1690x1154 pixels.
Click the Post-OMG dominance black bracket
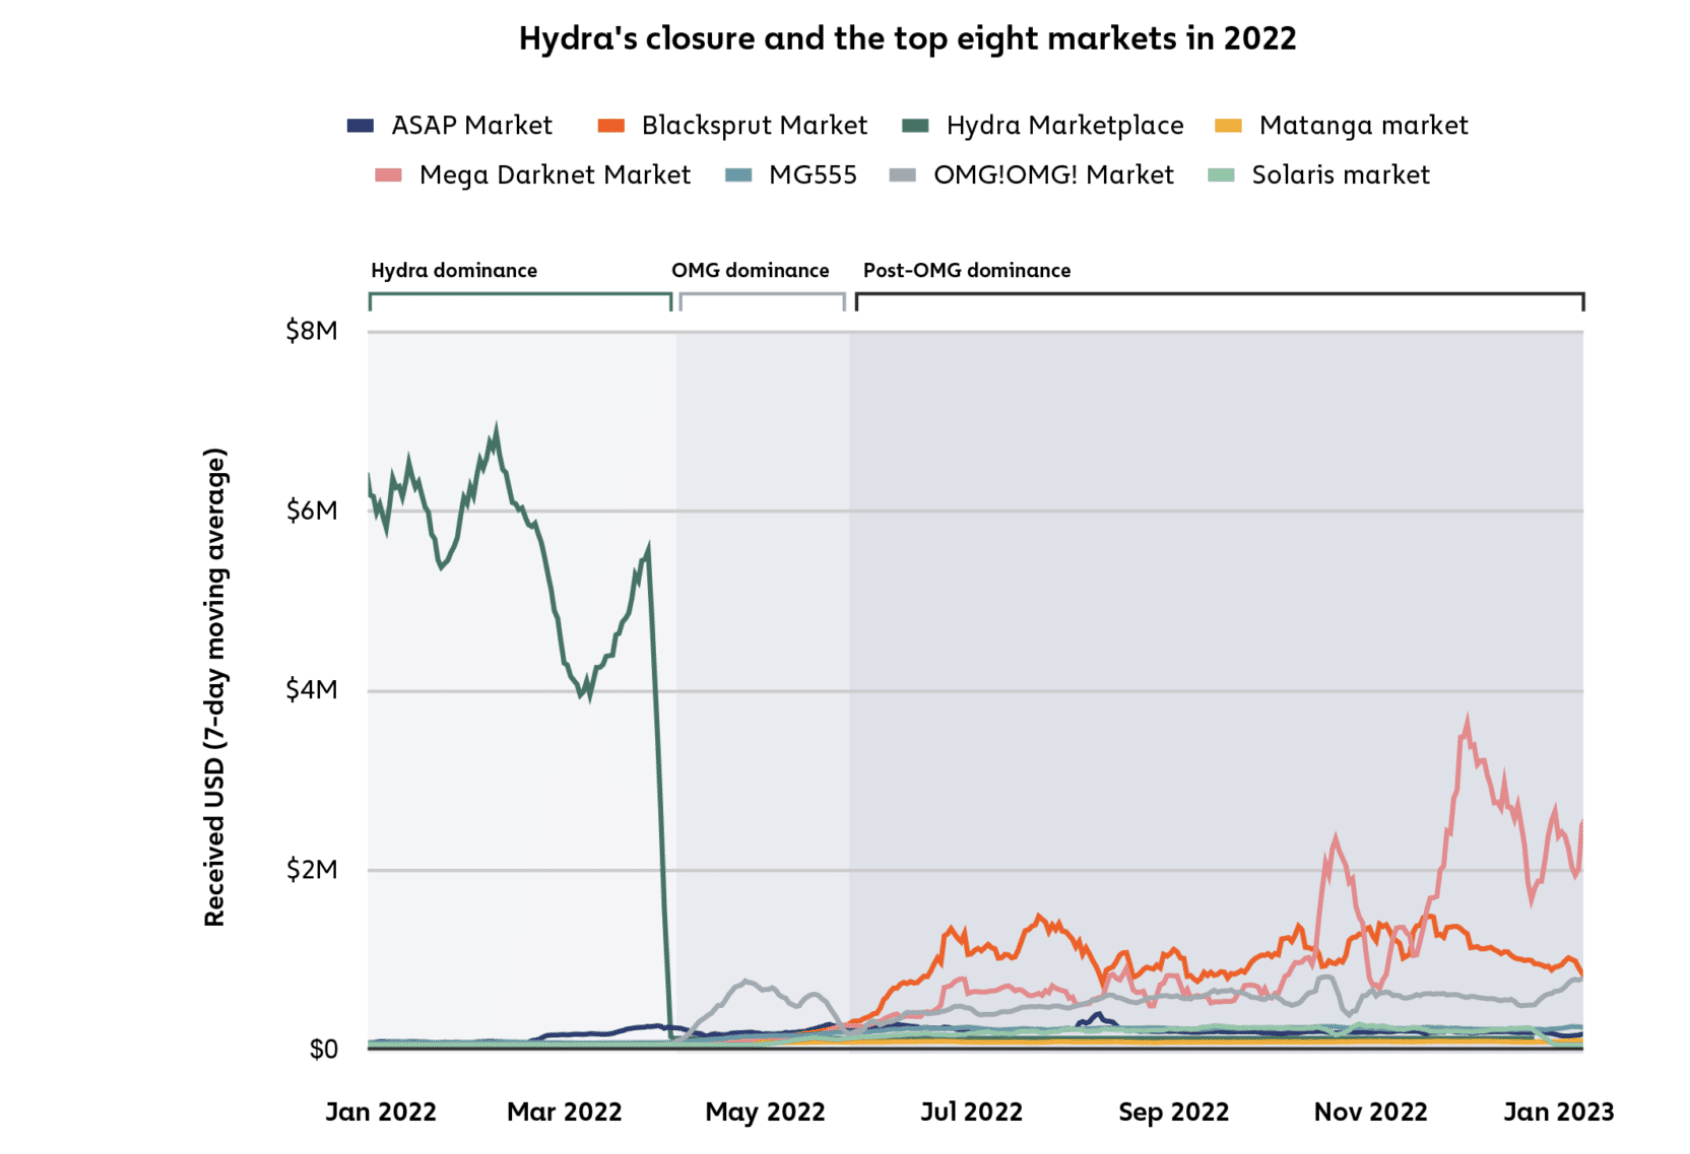pyautogui.click(x=1220, y=301)
